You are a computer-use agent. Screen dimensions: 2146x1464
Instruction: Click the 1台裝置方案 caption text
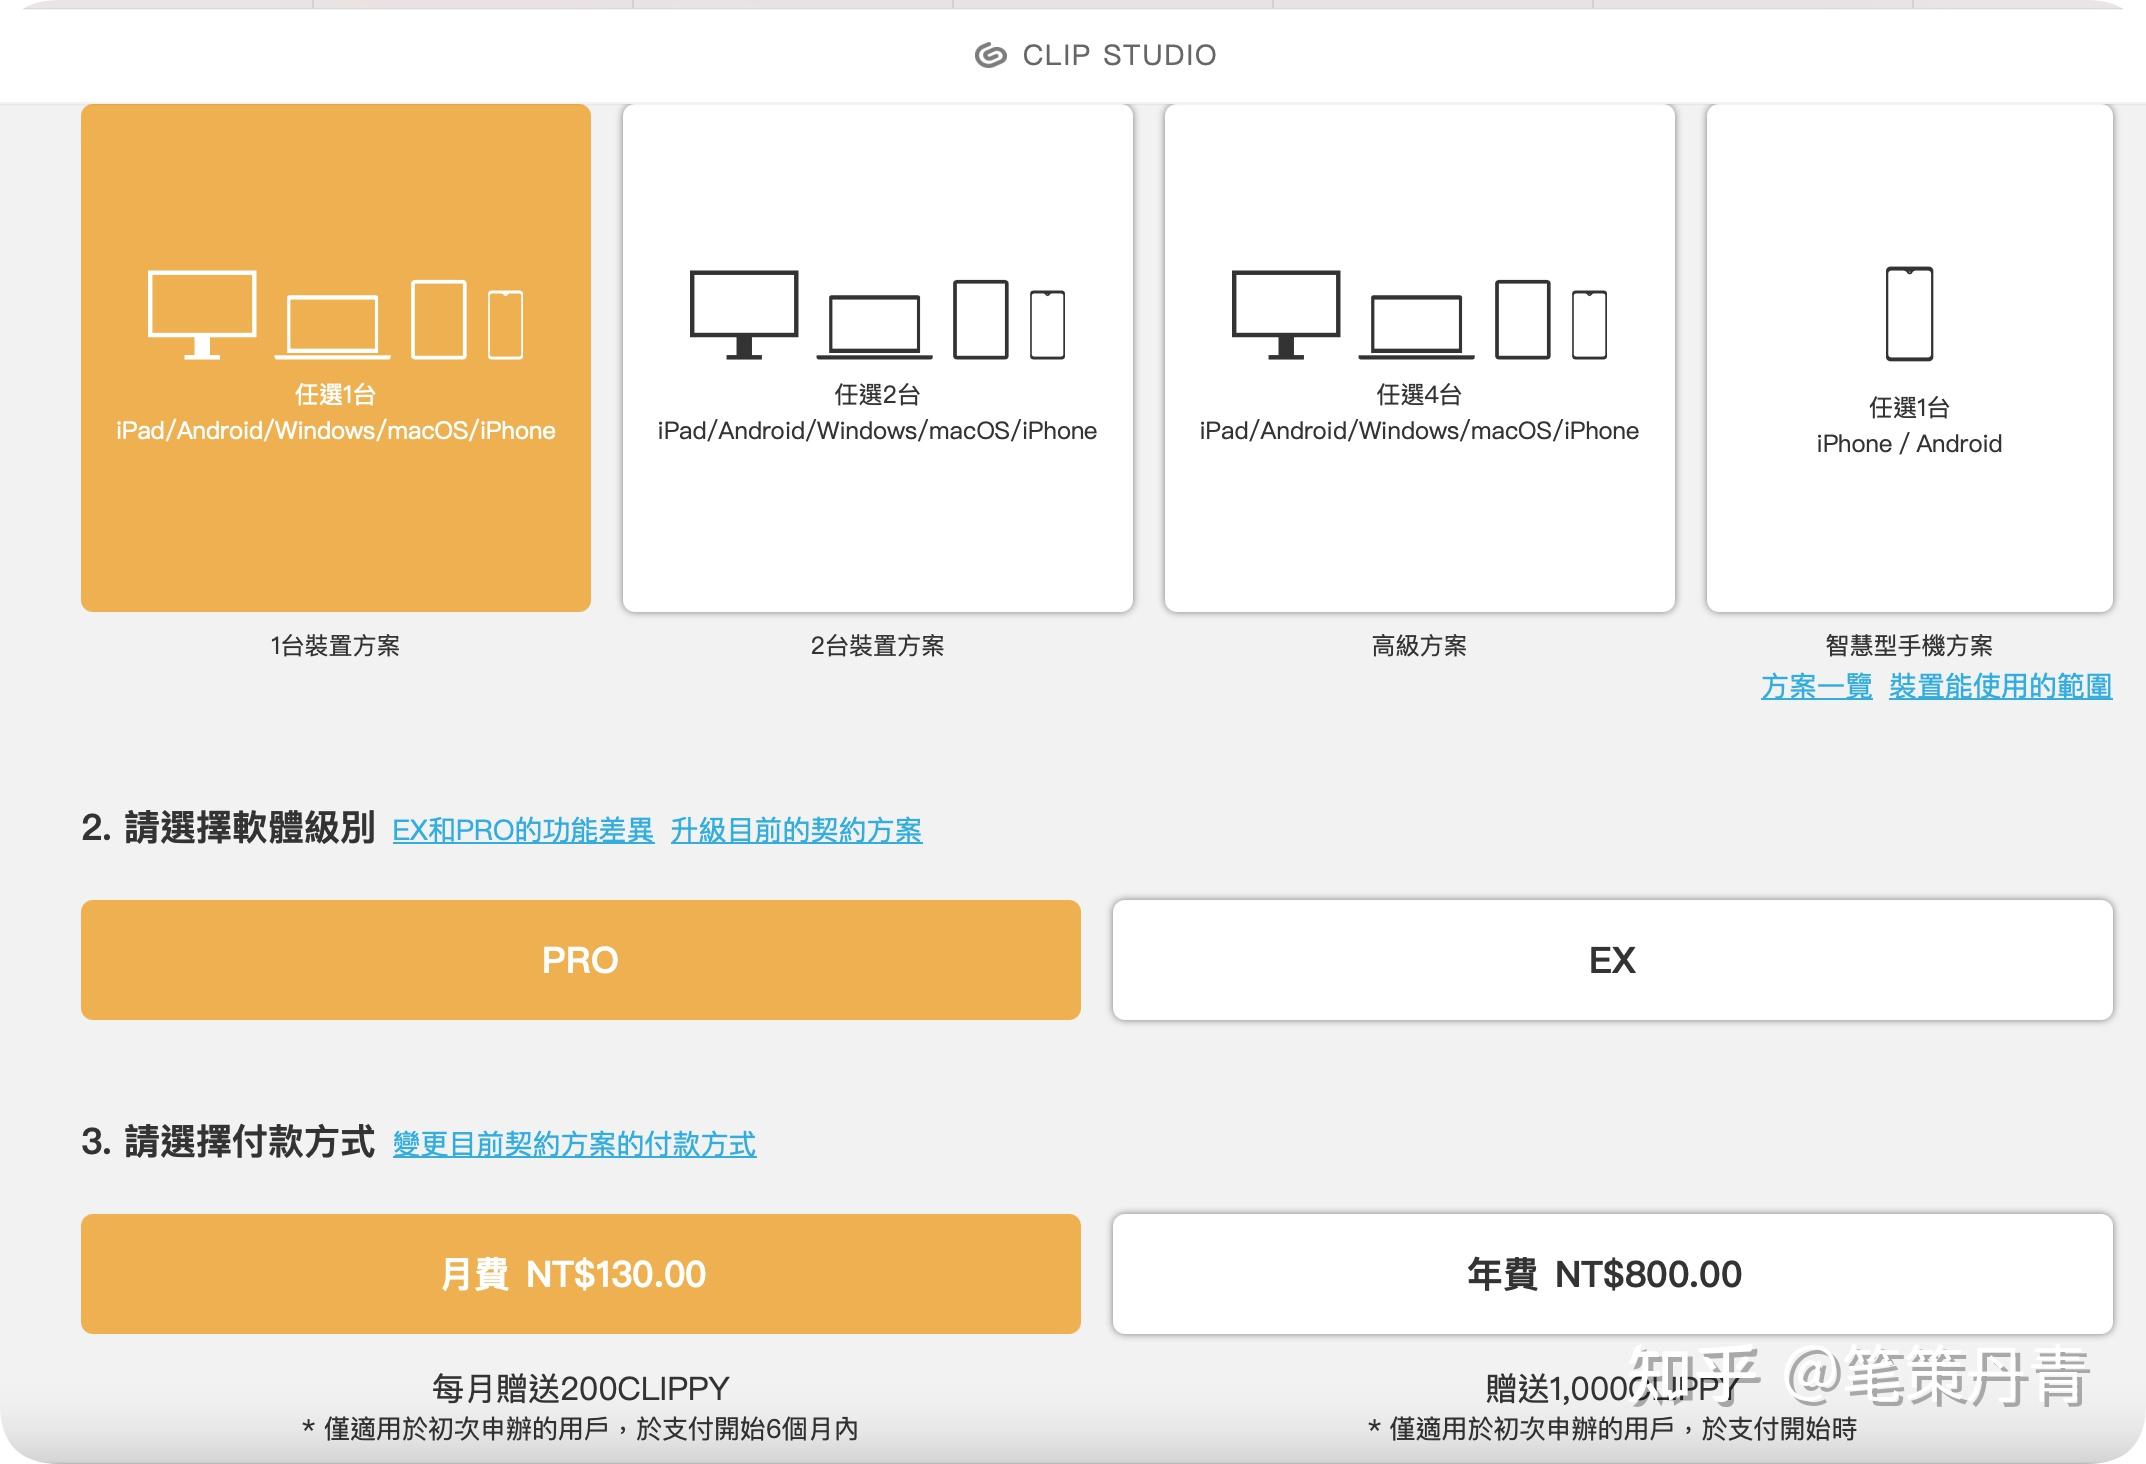pos(335,646)
